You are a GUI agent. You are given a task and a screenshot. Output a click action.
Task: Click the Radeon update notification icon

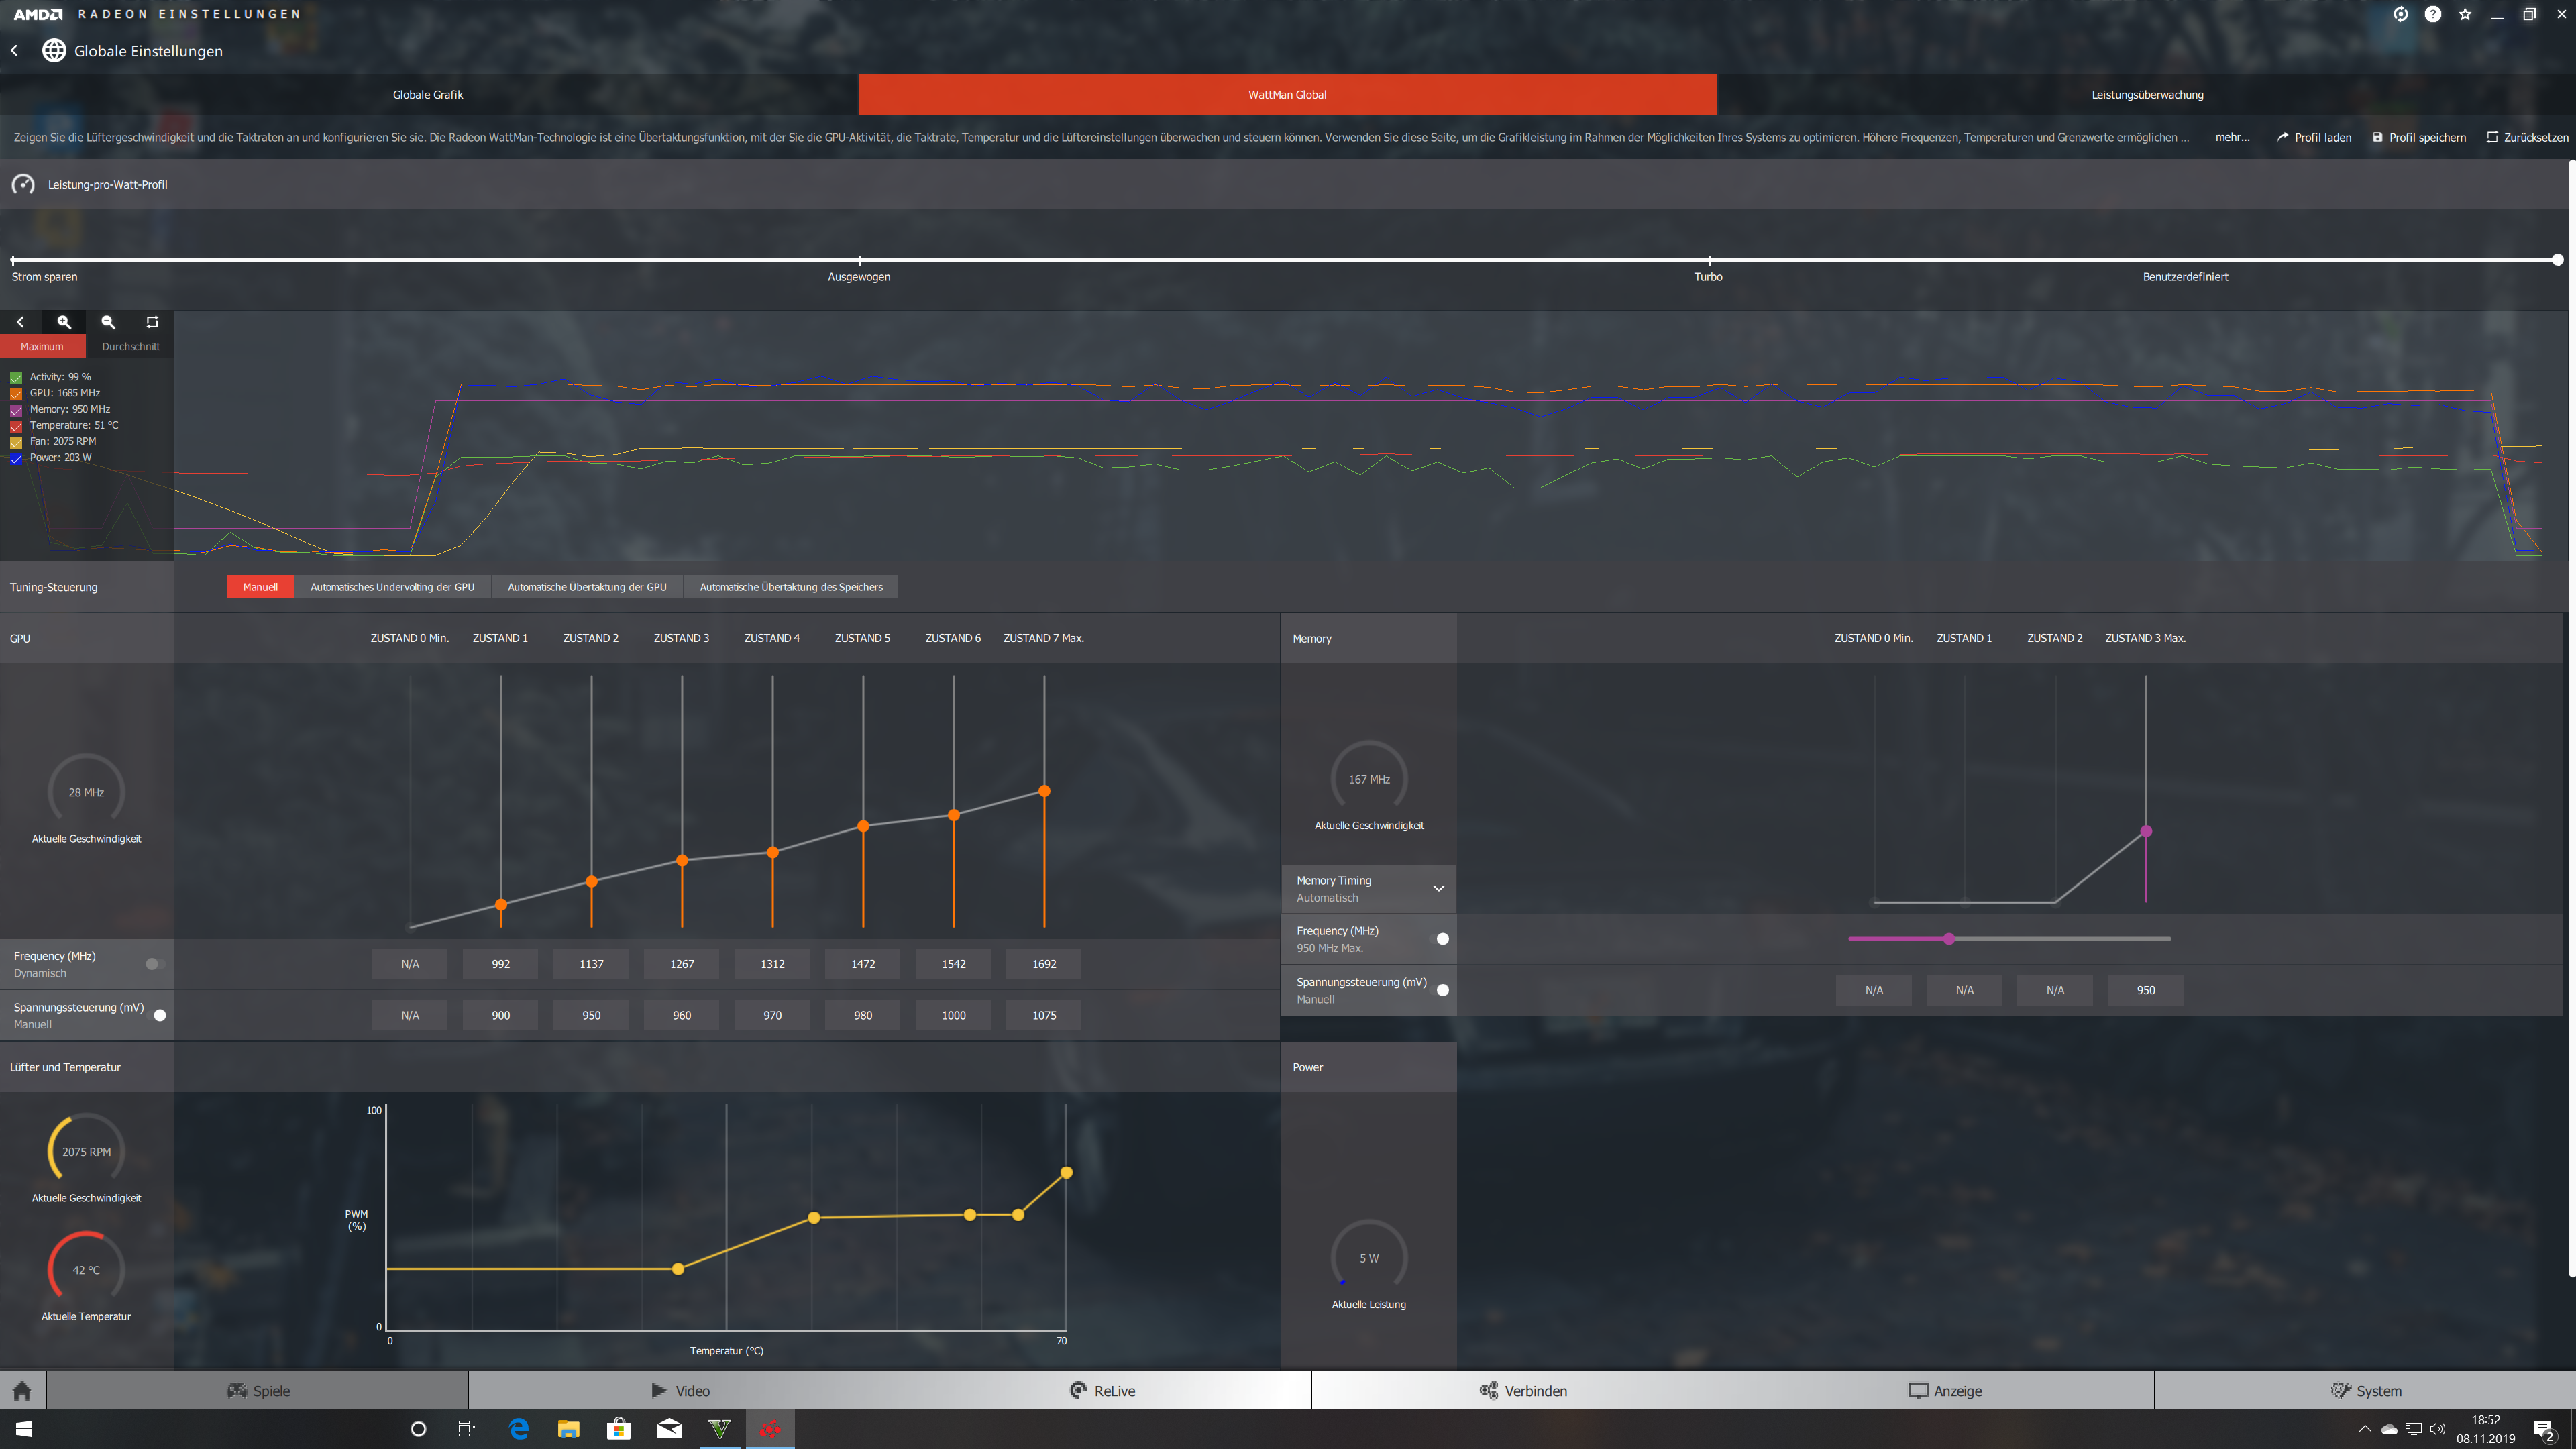(x=2400, y=14)
